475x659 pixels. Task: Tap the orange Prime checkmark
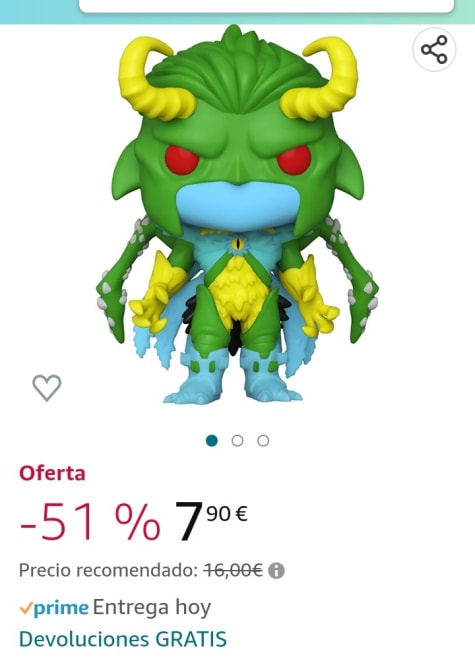26,609
